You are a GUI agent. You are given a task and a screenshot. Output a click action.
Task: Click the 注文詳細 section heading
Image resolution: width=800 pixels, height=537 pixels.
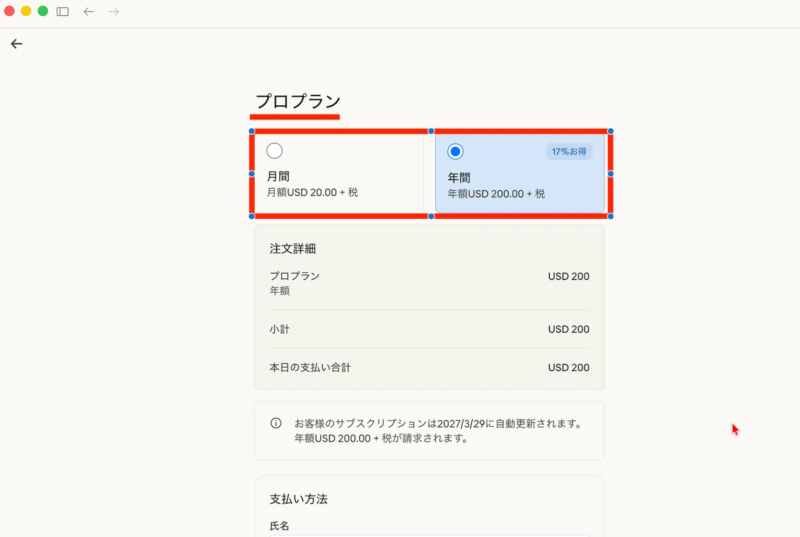click(294, 248)
